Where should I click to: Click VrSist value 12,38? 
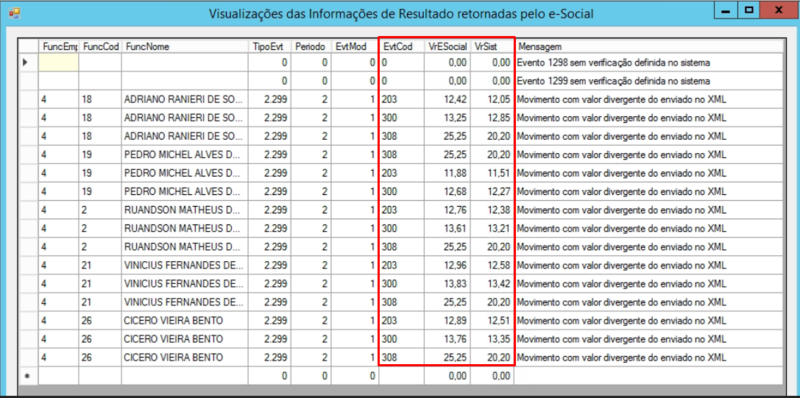(498, 210)
